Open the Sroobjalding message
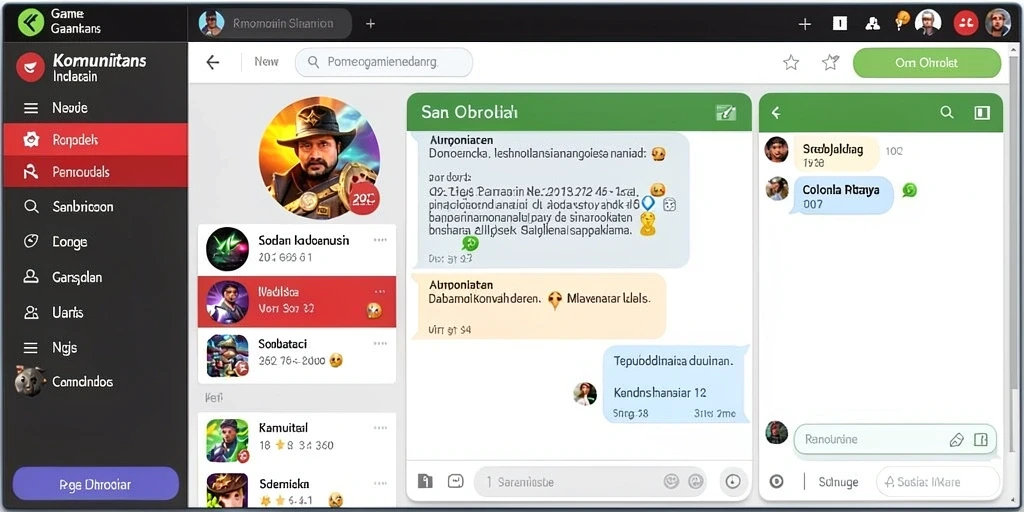 click(x=836, y=155)
